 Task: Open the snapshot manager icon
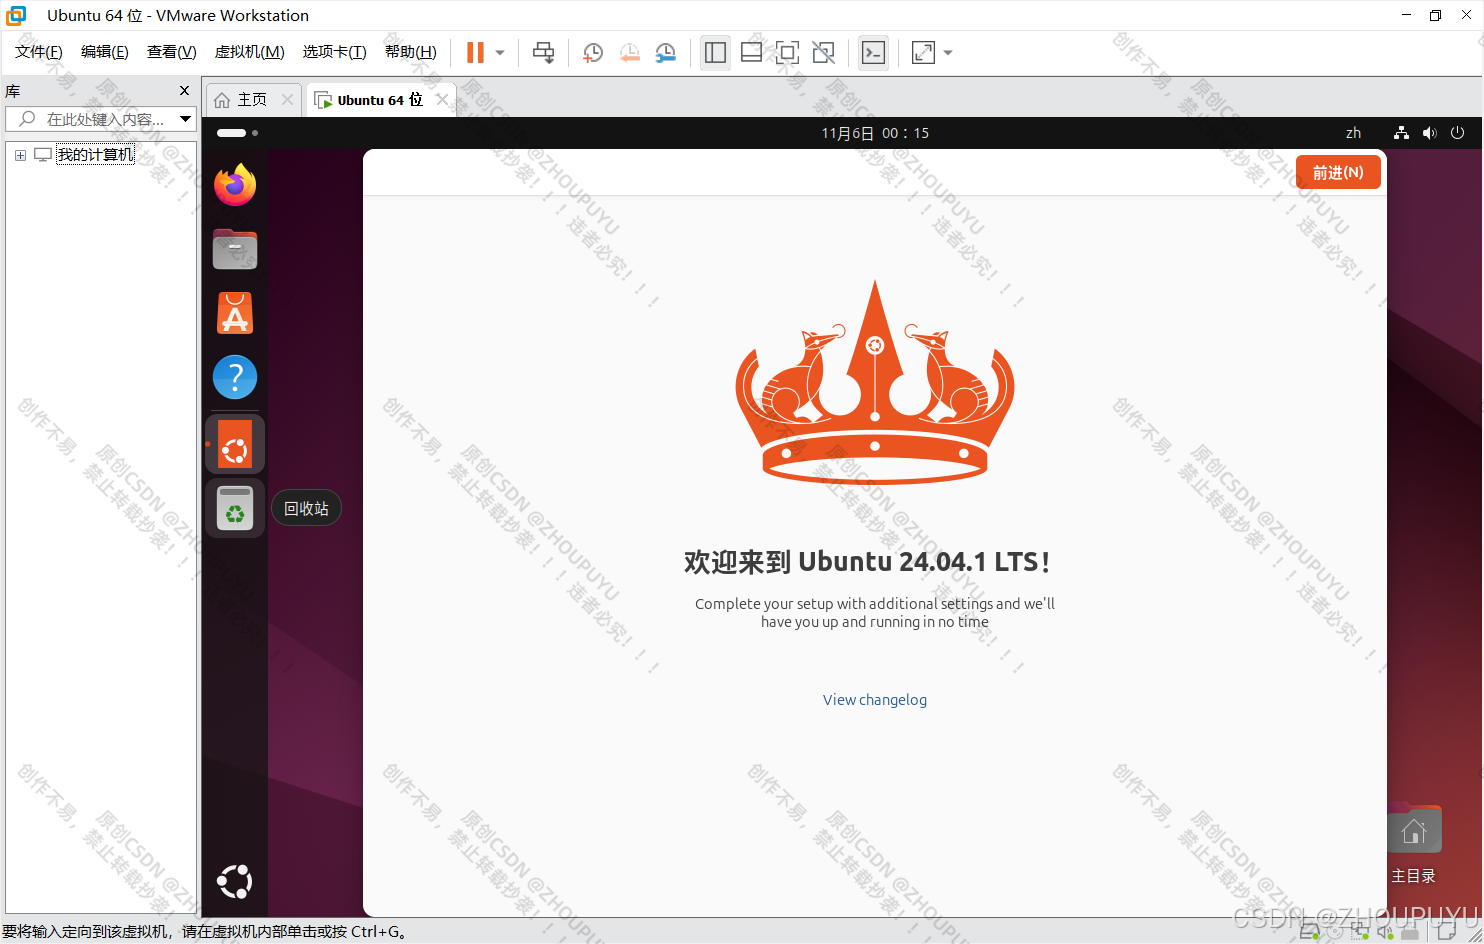[x=665, y=53]
